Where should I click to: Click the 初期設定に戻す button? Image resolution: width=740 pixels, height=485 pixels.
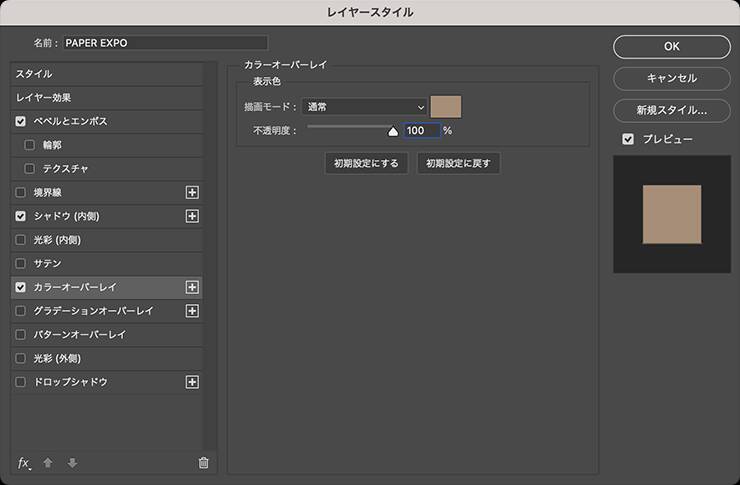point(458,163)
